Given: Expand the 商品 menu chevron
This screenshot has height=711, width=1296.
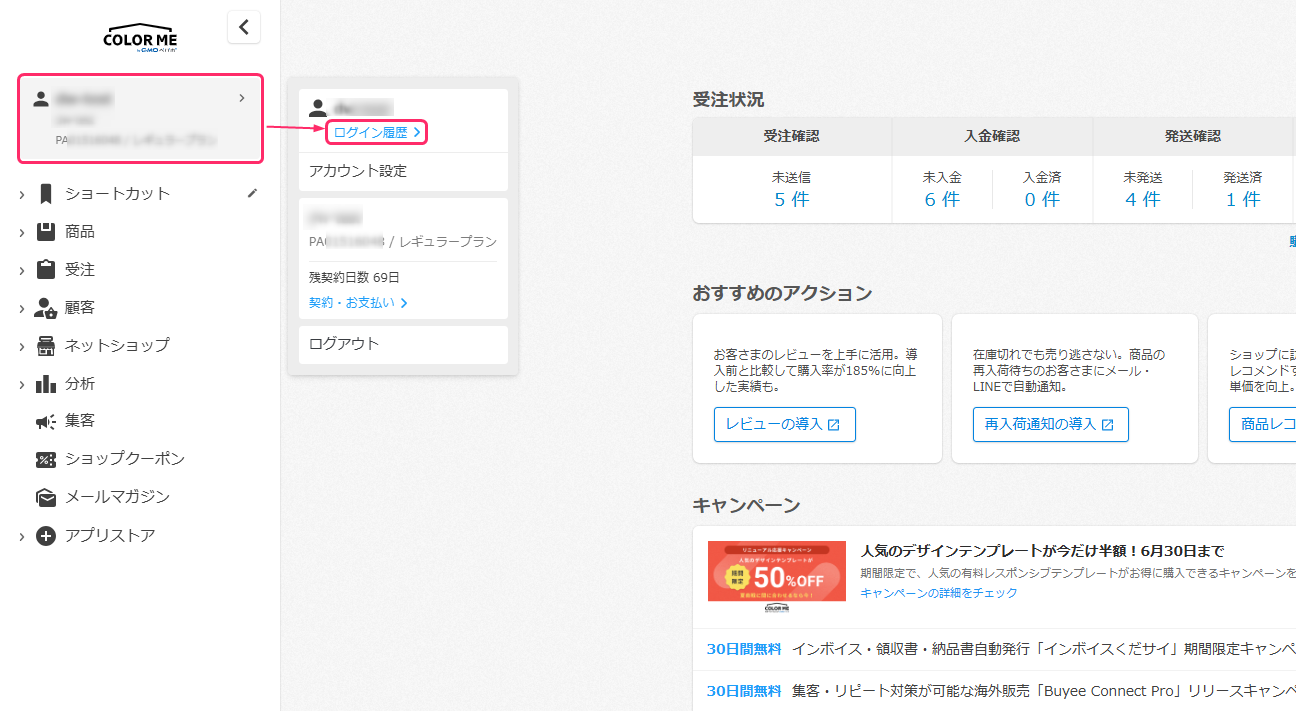Looking at the screenshot, I should pos(22,232).
